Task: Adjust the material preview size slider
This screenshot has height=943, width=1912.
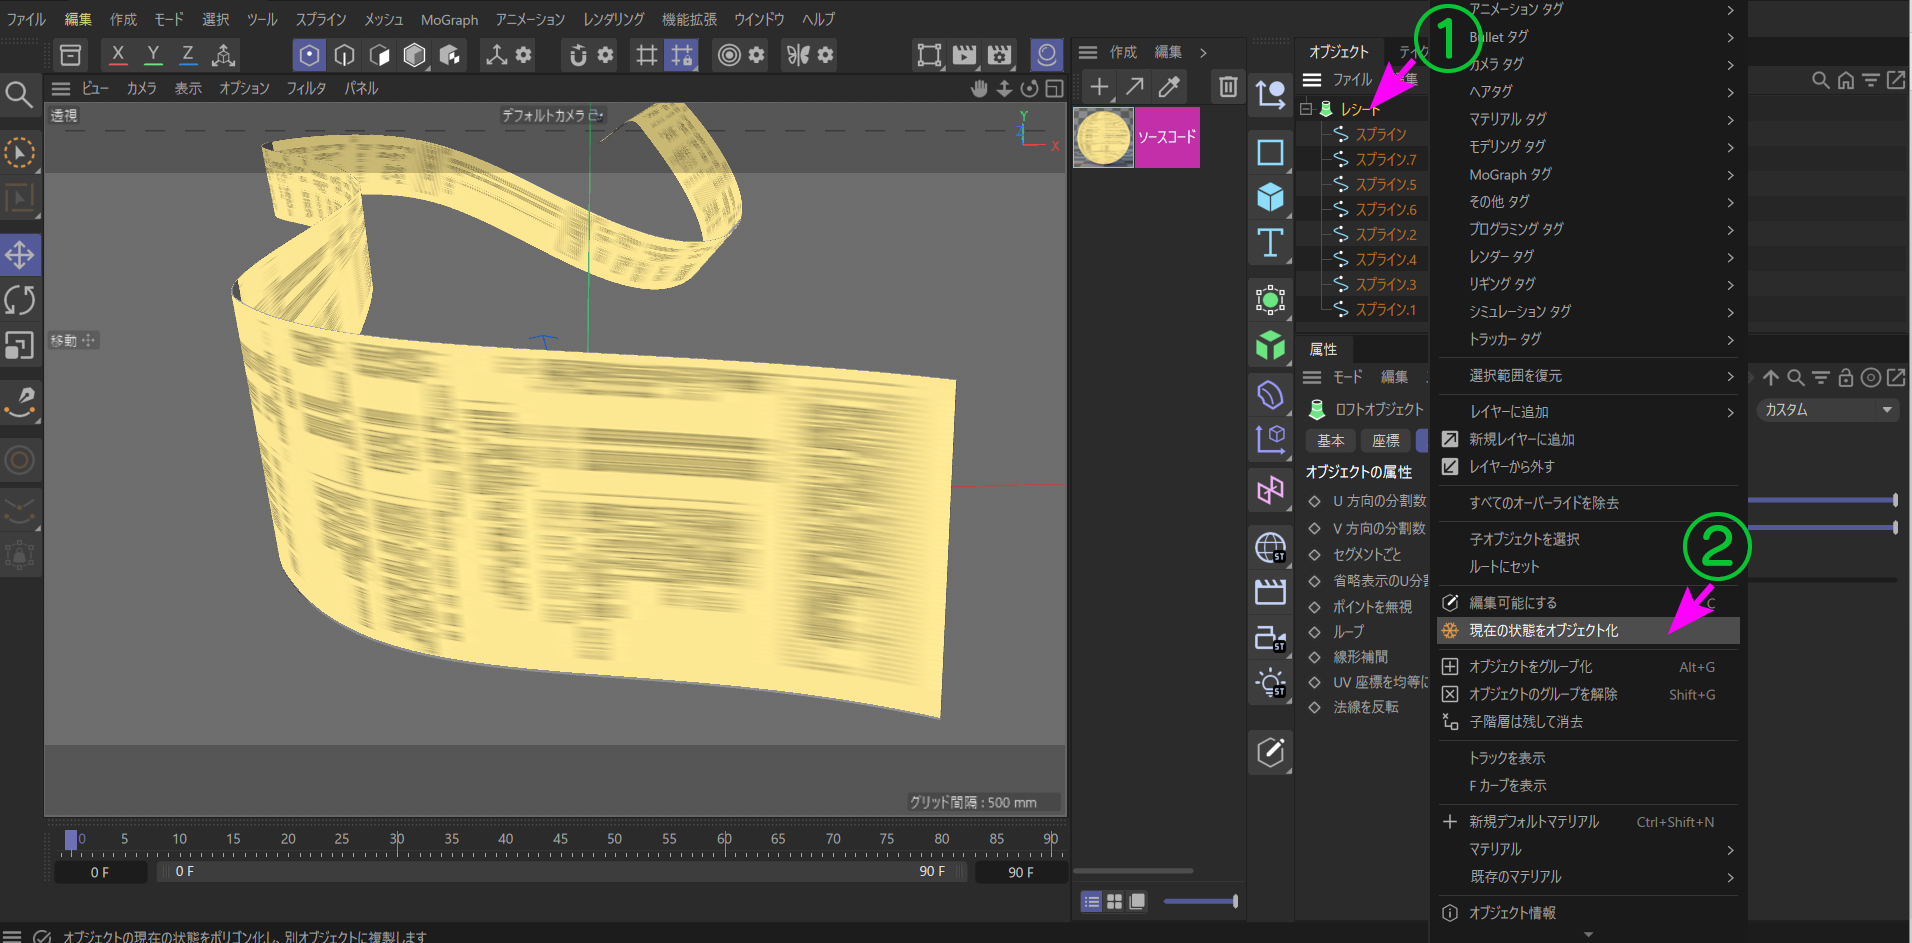Action: pos(1200,901)
